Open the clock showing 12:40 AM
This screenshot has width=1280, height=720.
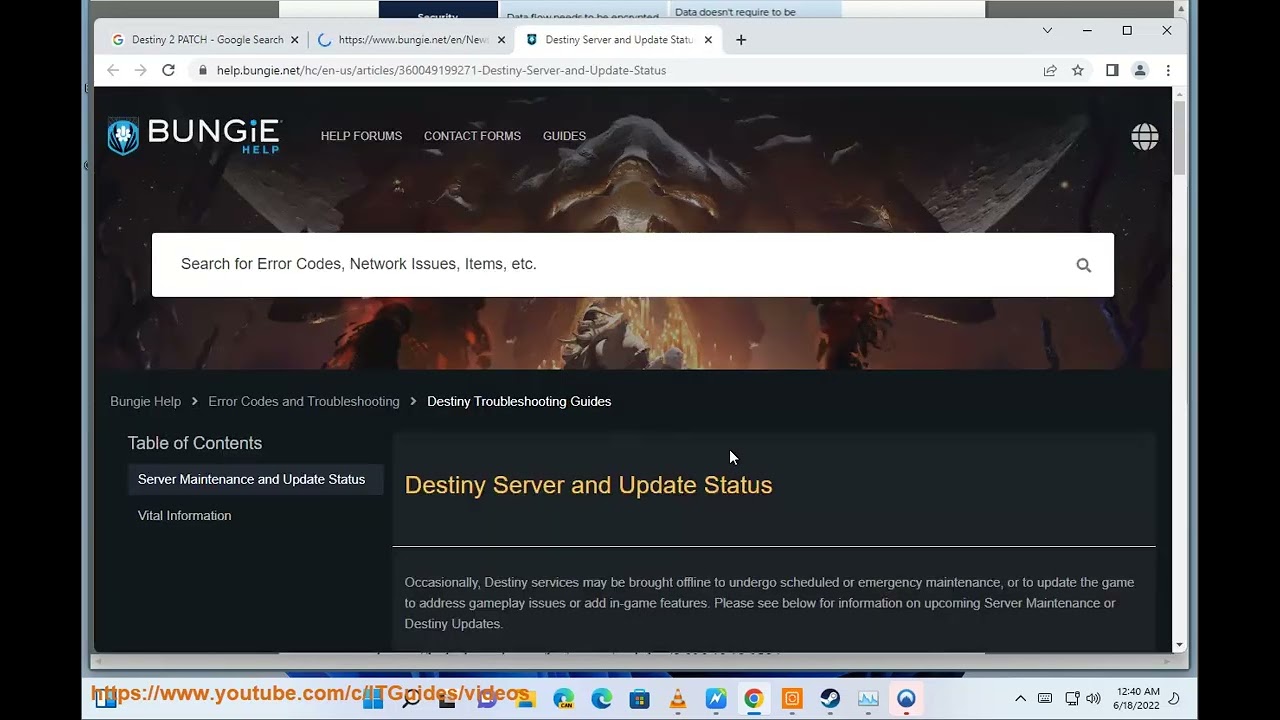1135,698
